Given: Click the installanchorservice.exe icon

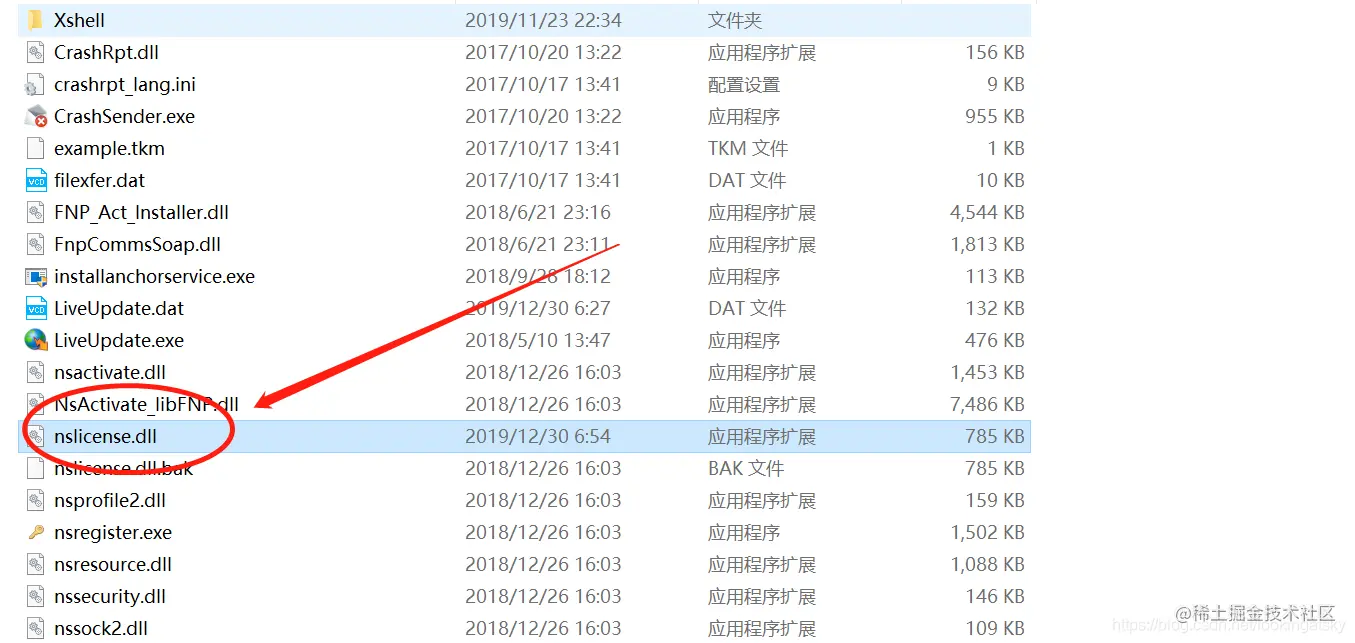Looking at the screenshot, I should click(x=34, y=276).
